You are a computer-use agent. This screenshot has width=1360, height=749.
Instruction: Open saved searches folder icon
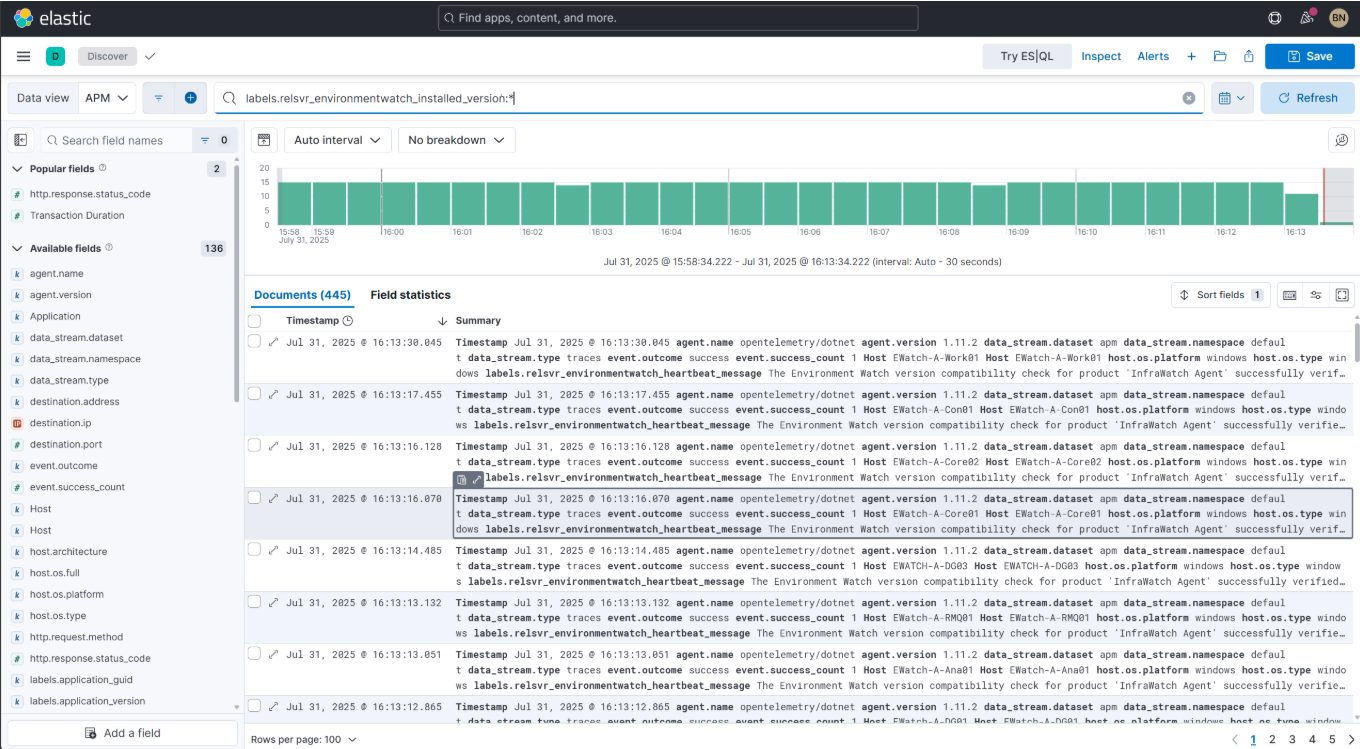pyautogui.click(x=1220, y=56)
